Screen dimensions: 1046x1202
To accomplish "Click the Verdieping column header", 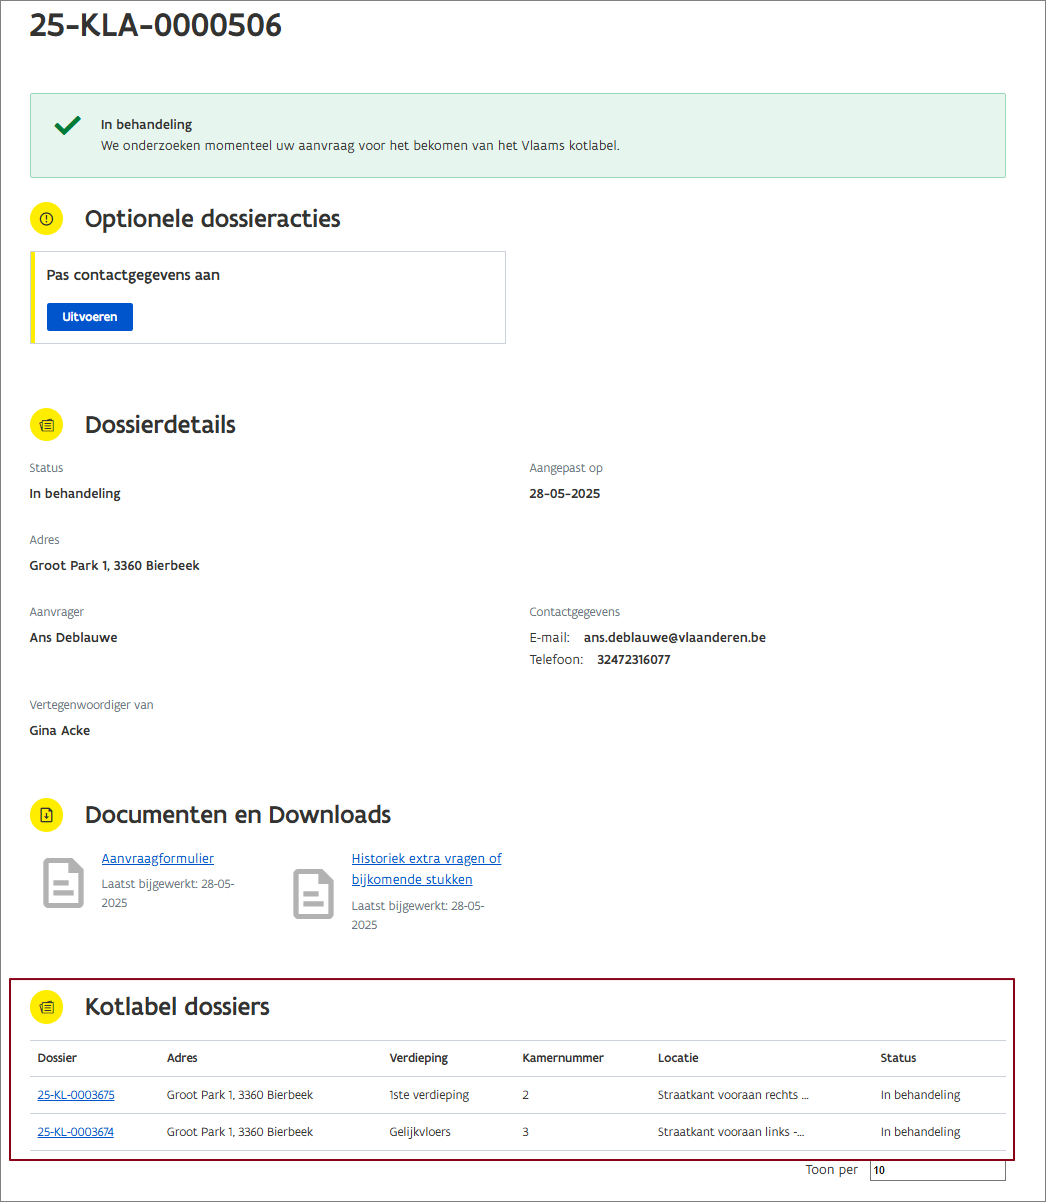I will tap(418, 1058).
